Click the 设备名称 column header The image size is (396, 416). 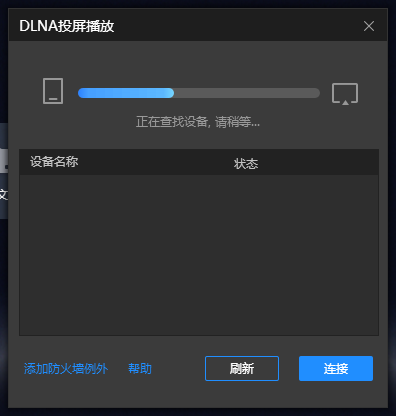pos(54,162)
